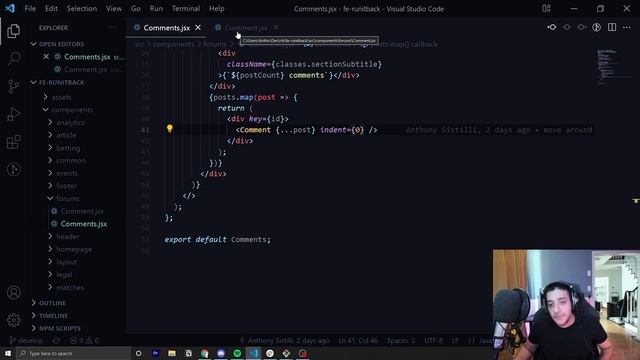This screenshot has height=360, width=640.
Task: Open the GitLens view in activity bar
Action: pos(13,169)
